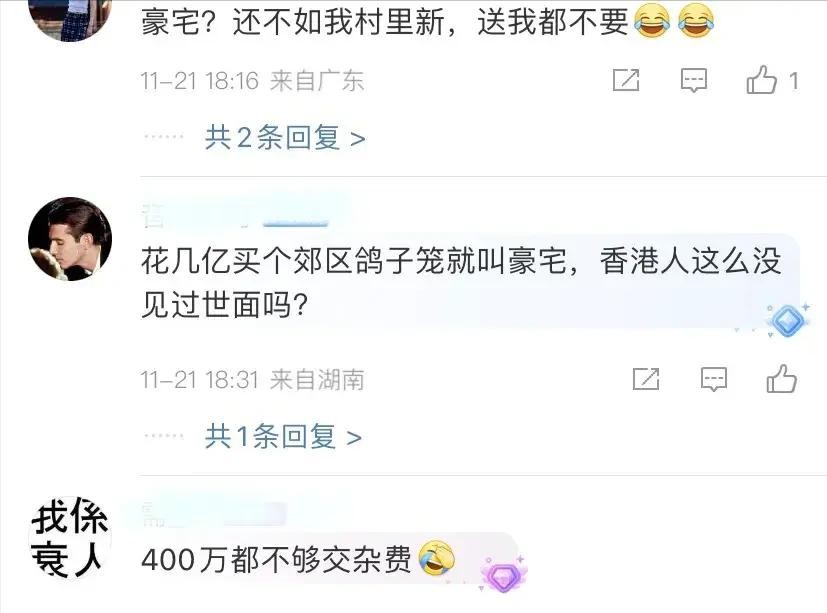Open the blurred username above 400万 comment
This screenshot has width=827, height=613.
pyautogui.click(x=214, y=514)
